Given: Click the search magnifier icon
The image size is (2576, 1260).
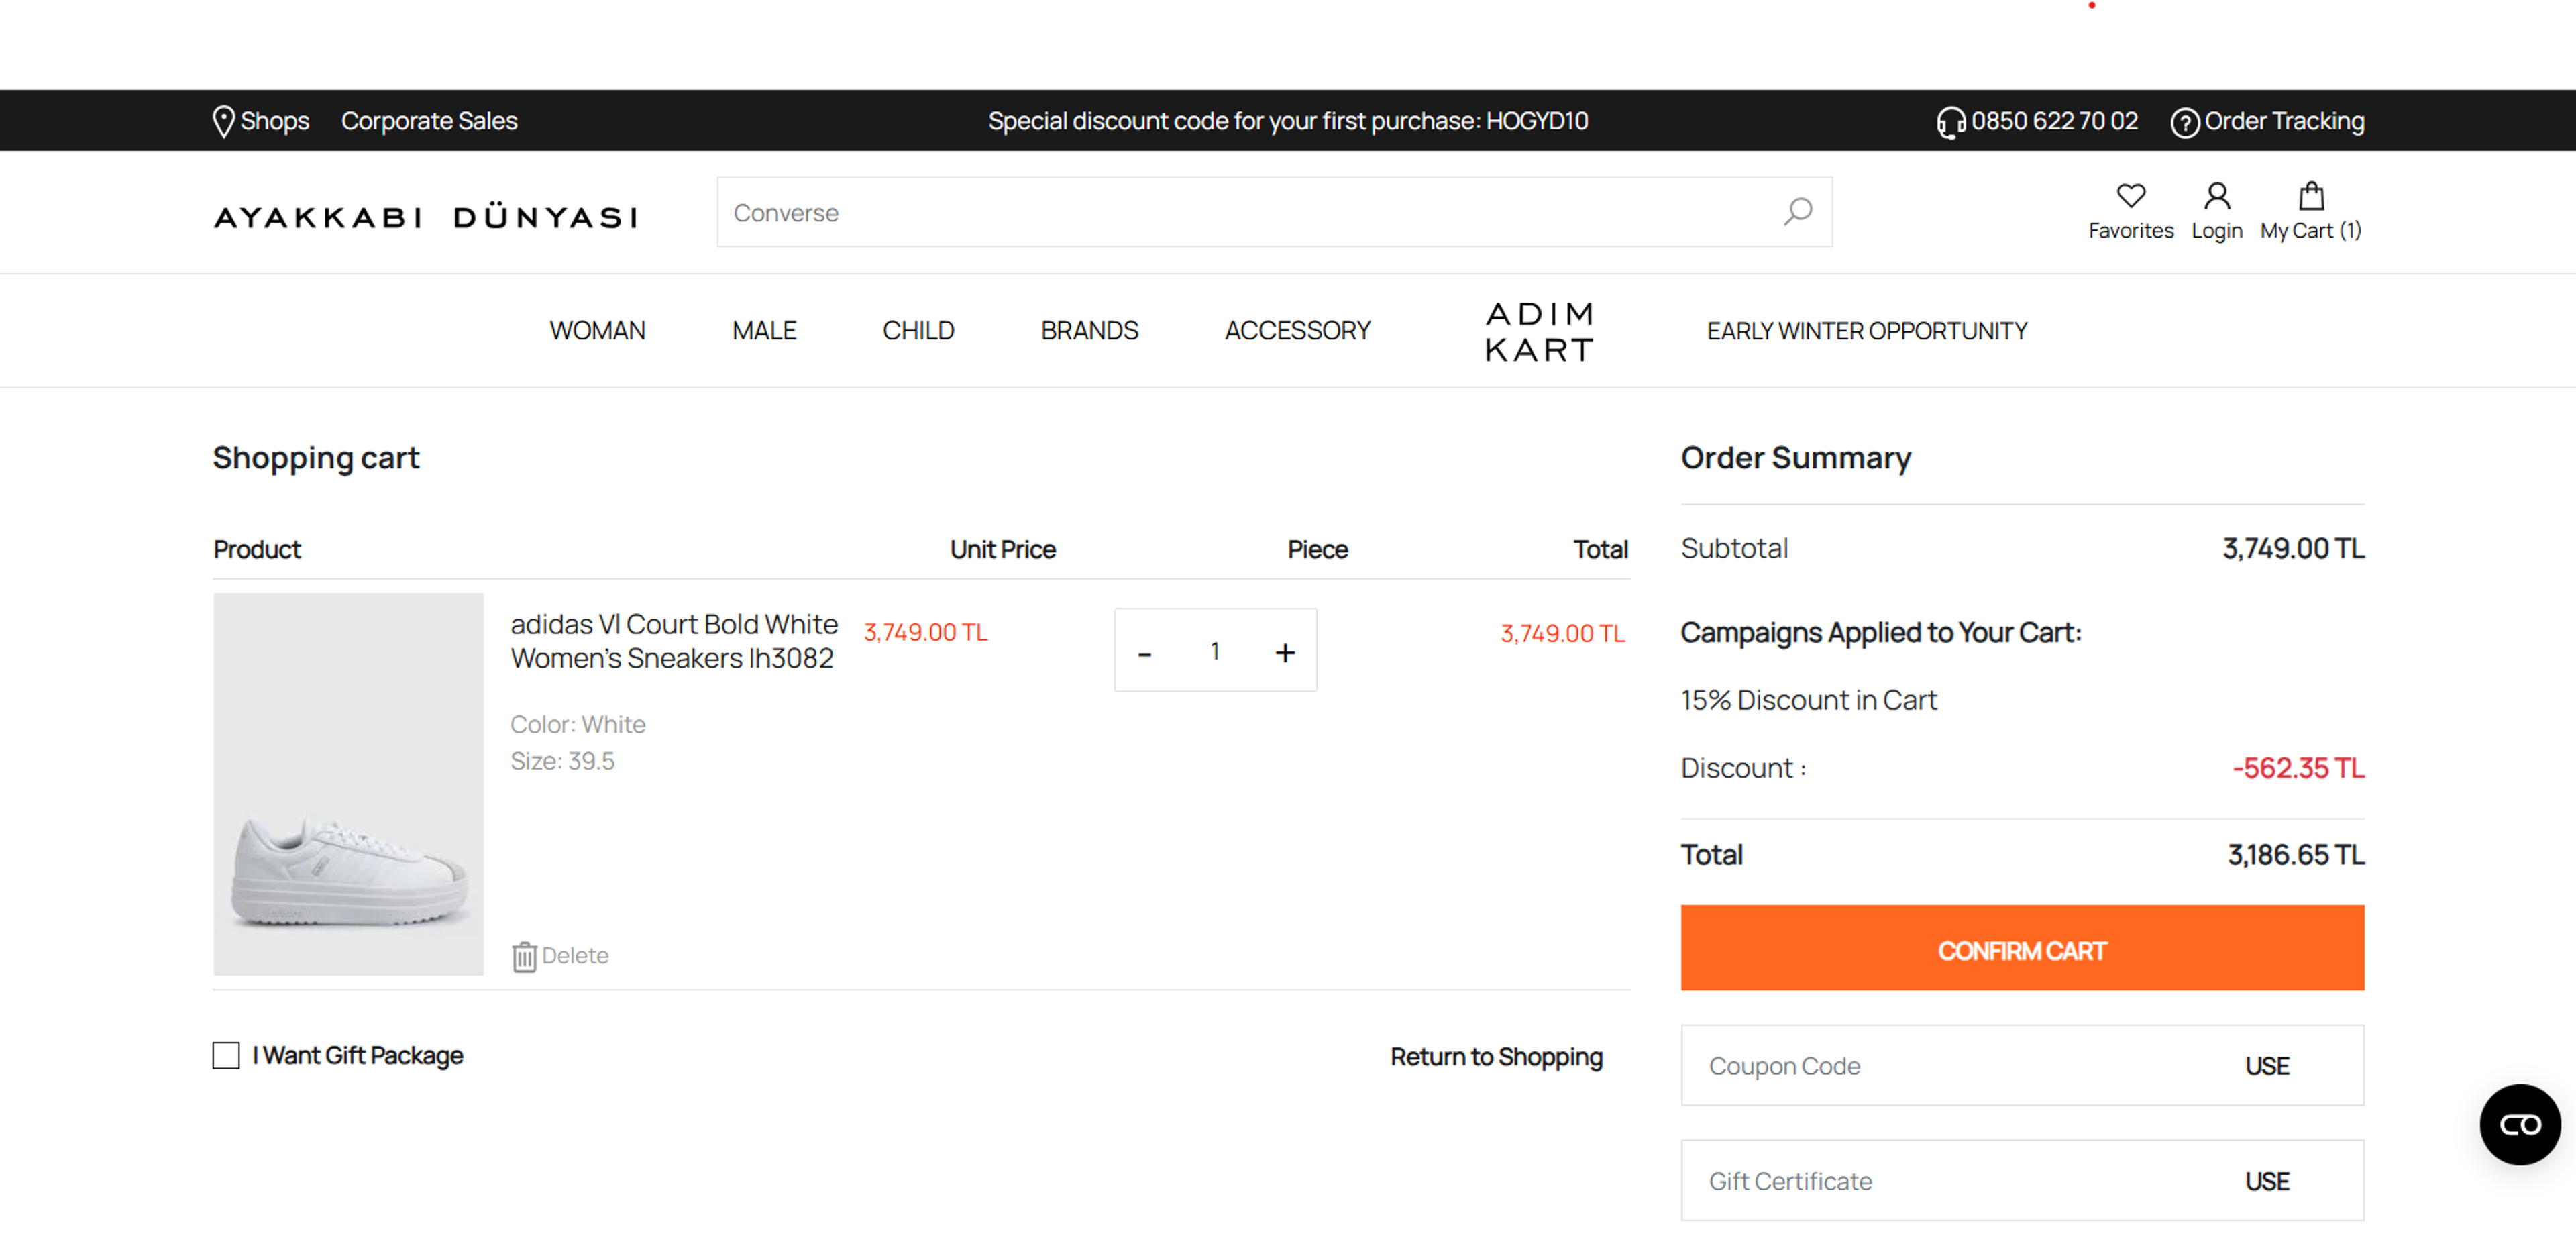Looking at the screenshot, I should 1797,212.
